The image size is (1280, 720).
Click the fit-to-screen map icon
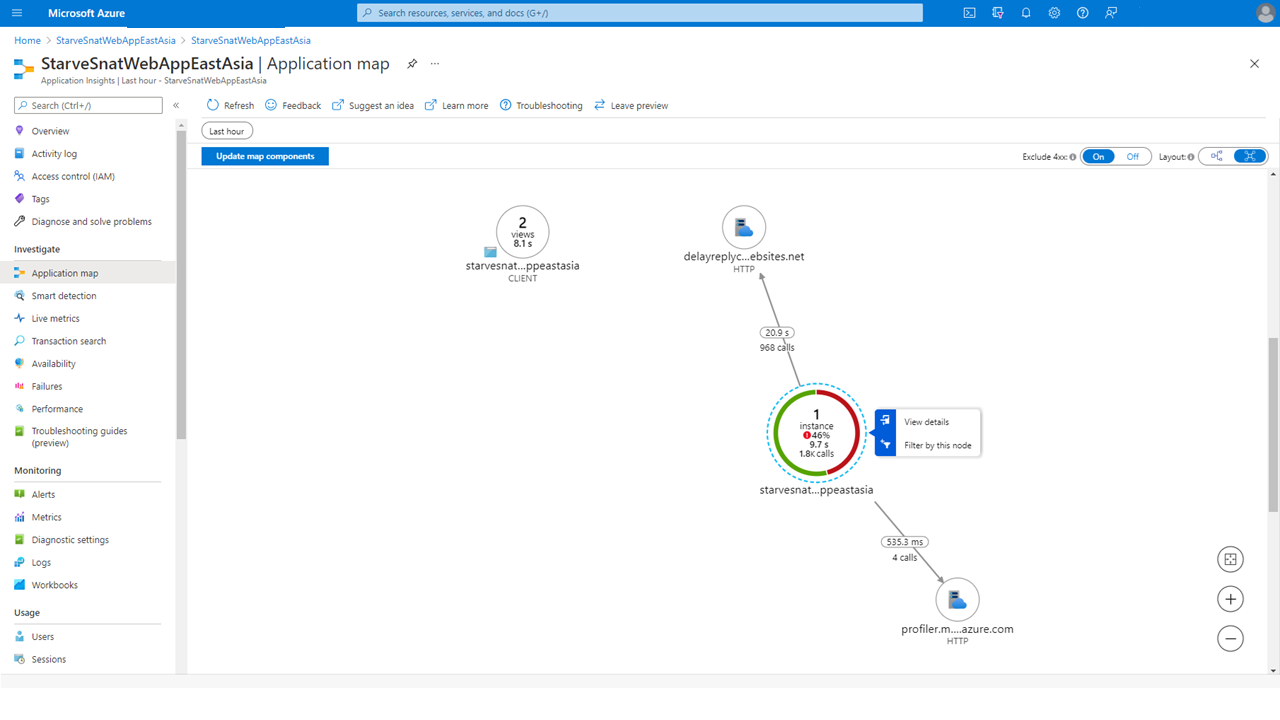click(1230, 560)
